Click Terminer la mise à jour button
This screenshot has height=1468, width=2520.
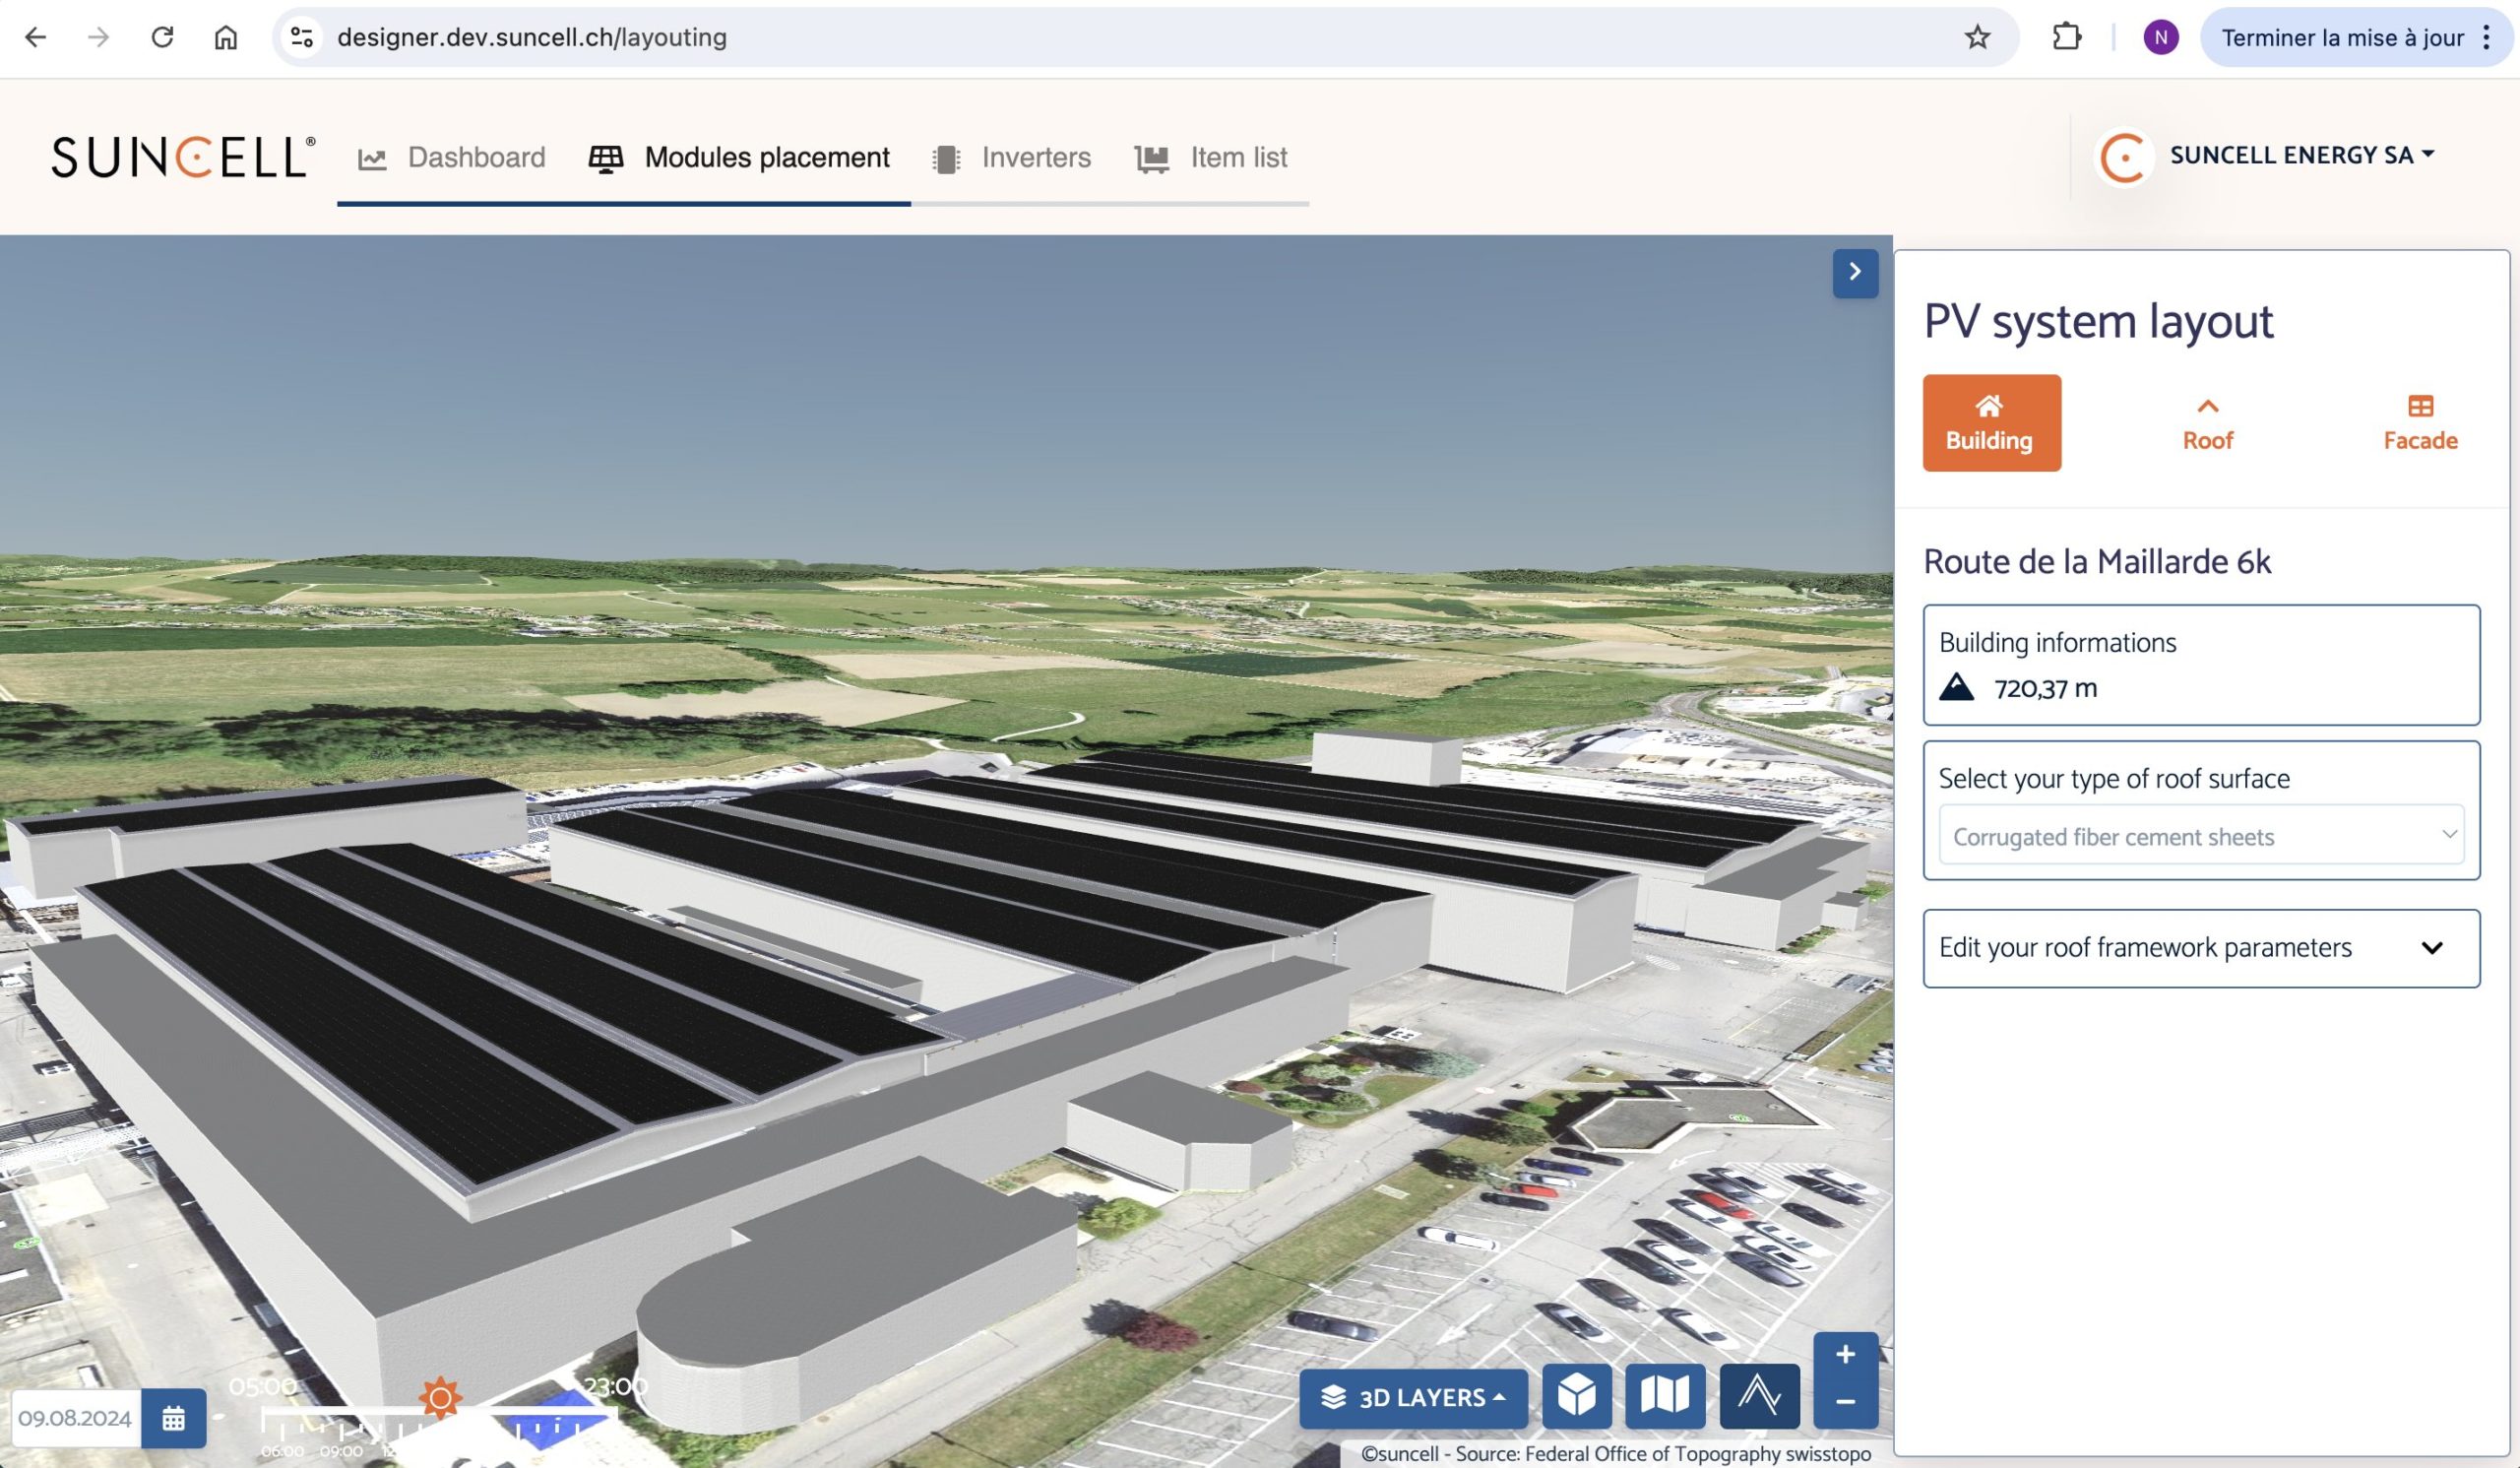2342,38
